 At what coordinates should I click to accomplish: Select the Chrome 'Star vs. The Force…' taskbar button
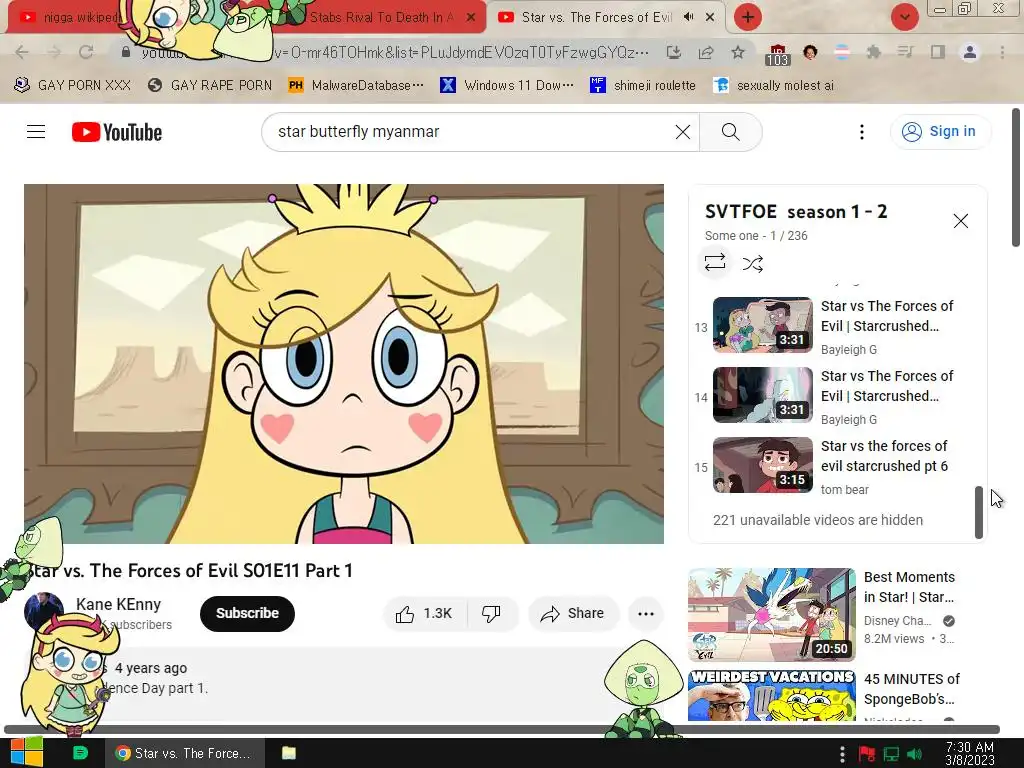185,753
